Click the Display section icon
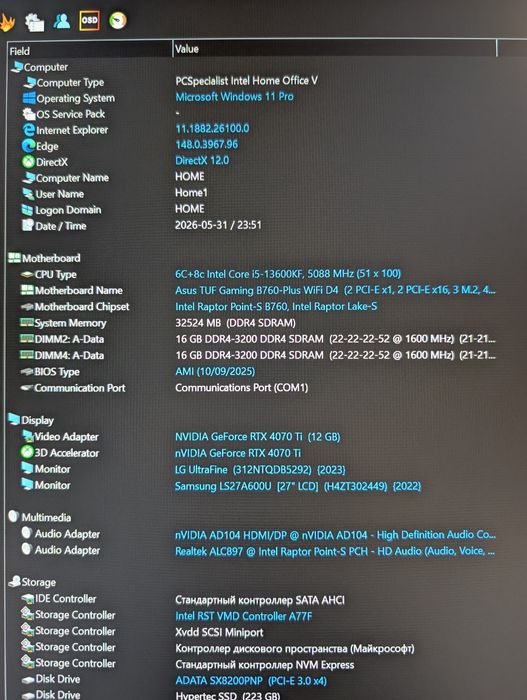The image size is (527, 700). 14,420
